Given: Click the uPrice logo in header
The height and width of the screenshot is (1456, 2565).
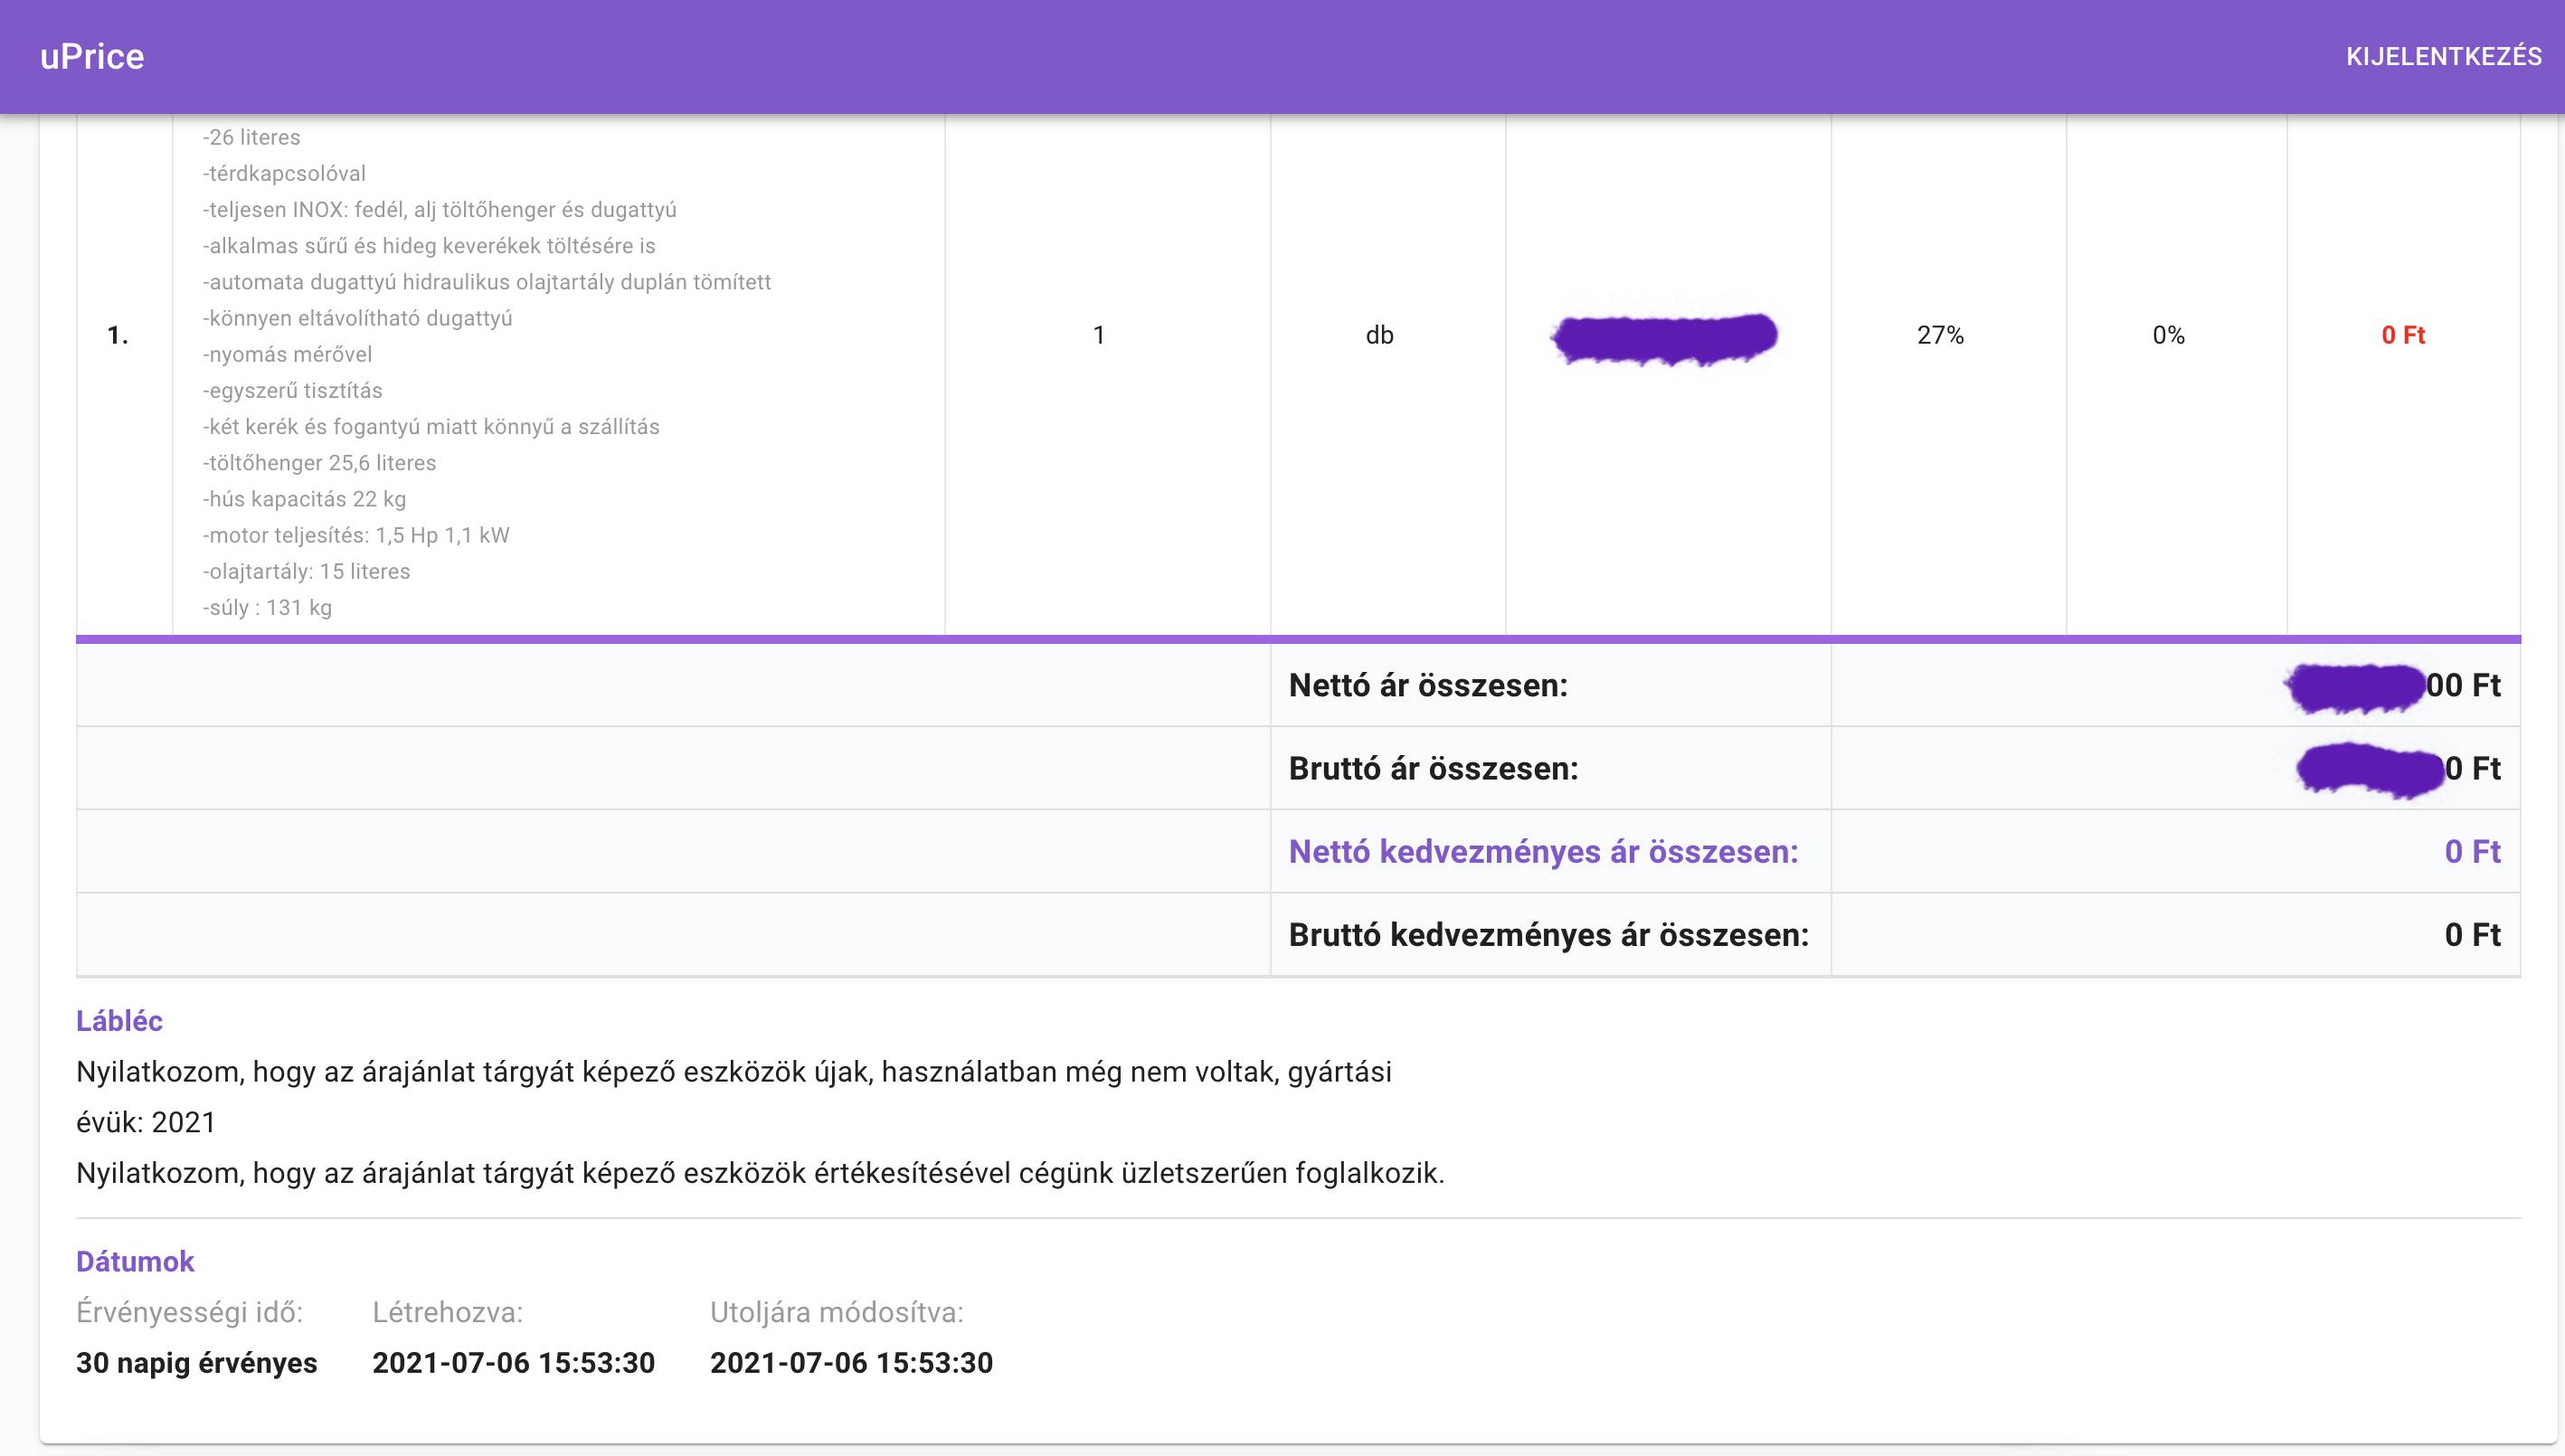Looking at the screenshot, I should (92, 57).
